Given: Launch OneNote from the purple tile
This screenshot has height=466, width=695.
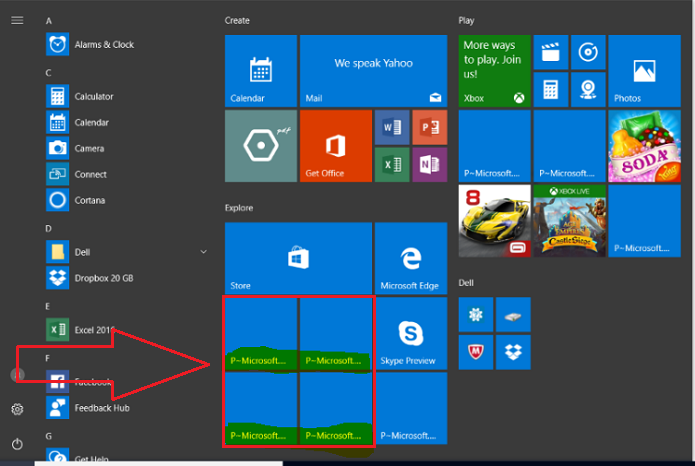Looking at the screenshot, I should coord(429,165).
